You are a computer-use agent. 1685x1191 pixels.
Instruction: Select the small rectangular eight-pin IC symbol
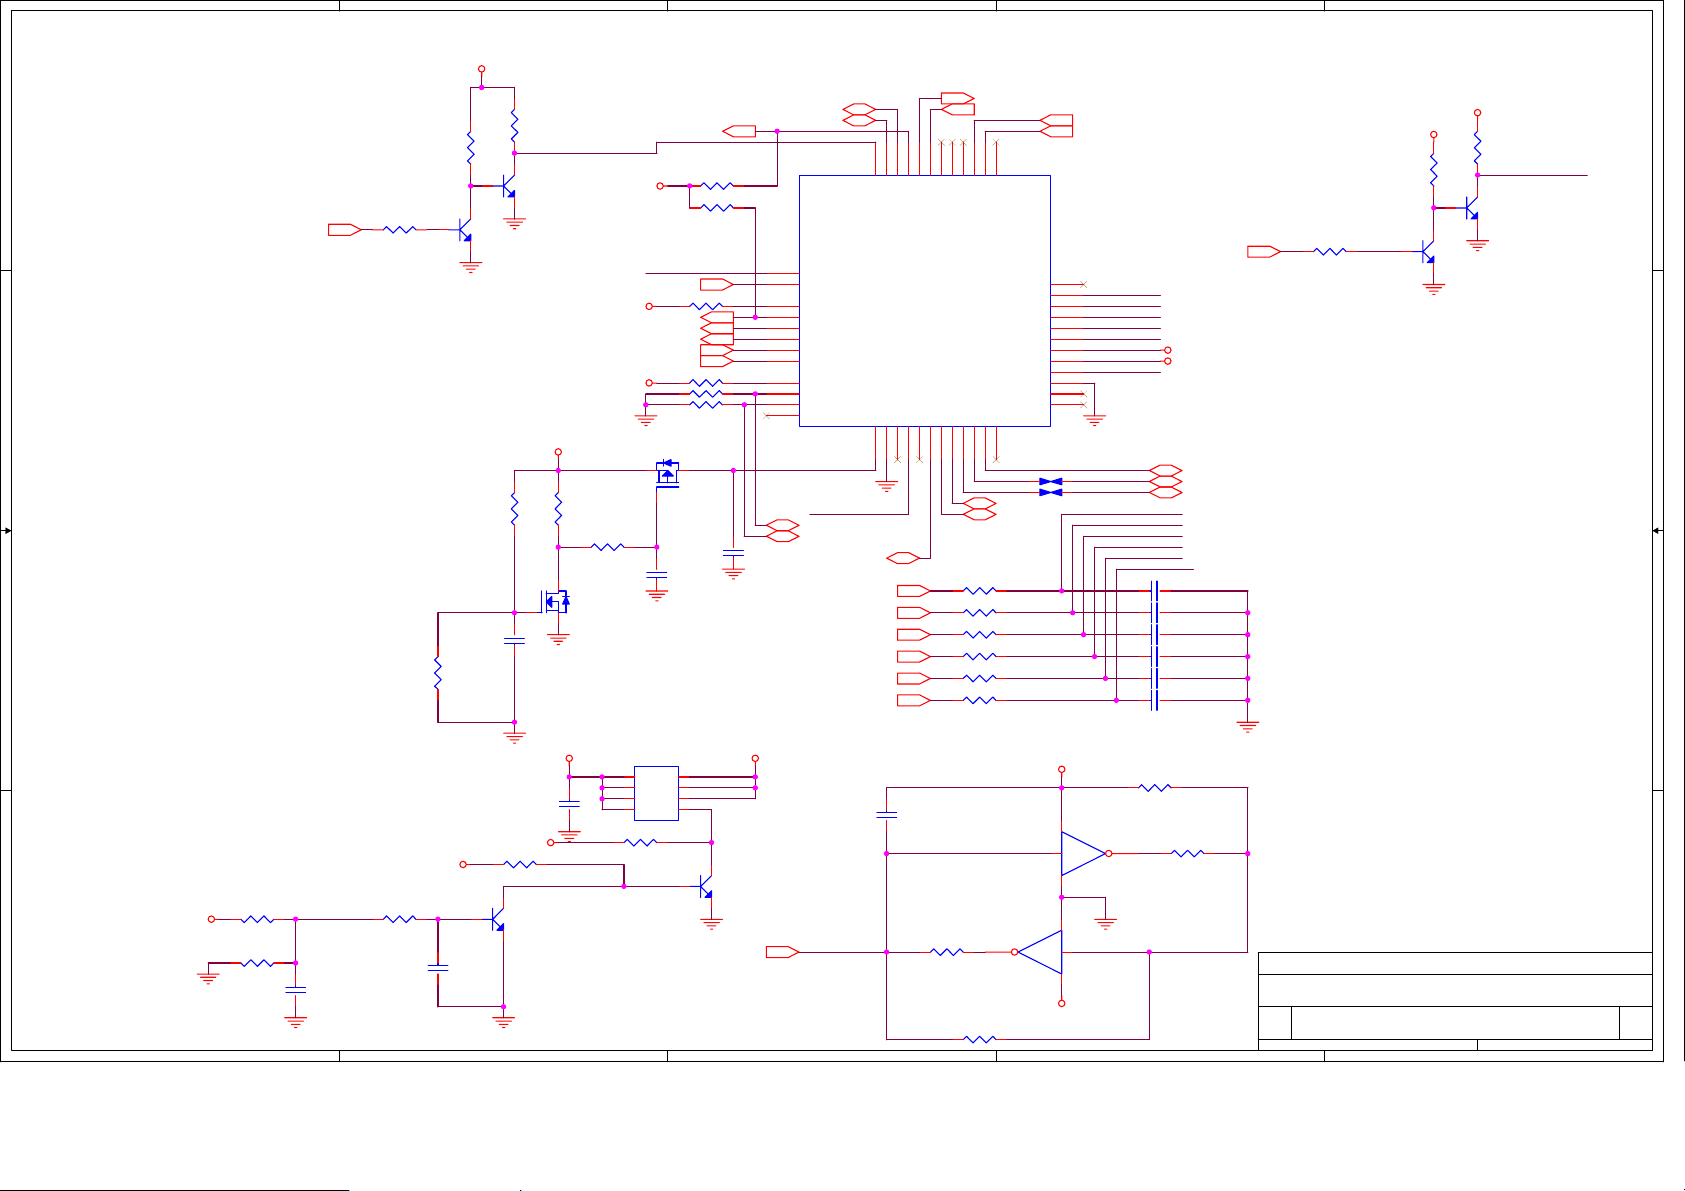point(656,793)
